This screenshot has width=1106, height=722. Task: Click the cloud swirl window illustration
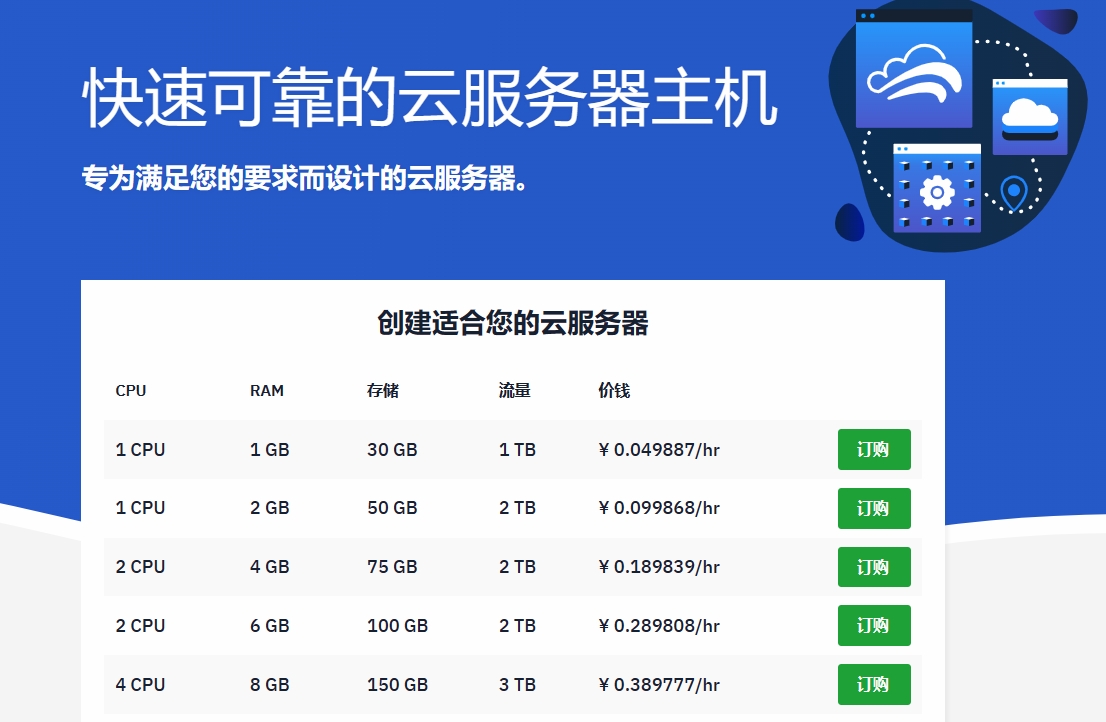[x=914, y=72]
